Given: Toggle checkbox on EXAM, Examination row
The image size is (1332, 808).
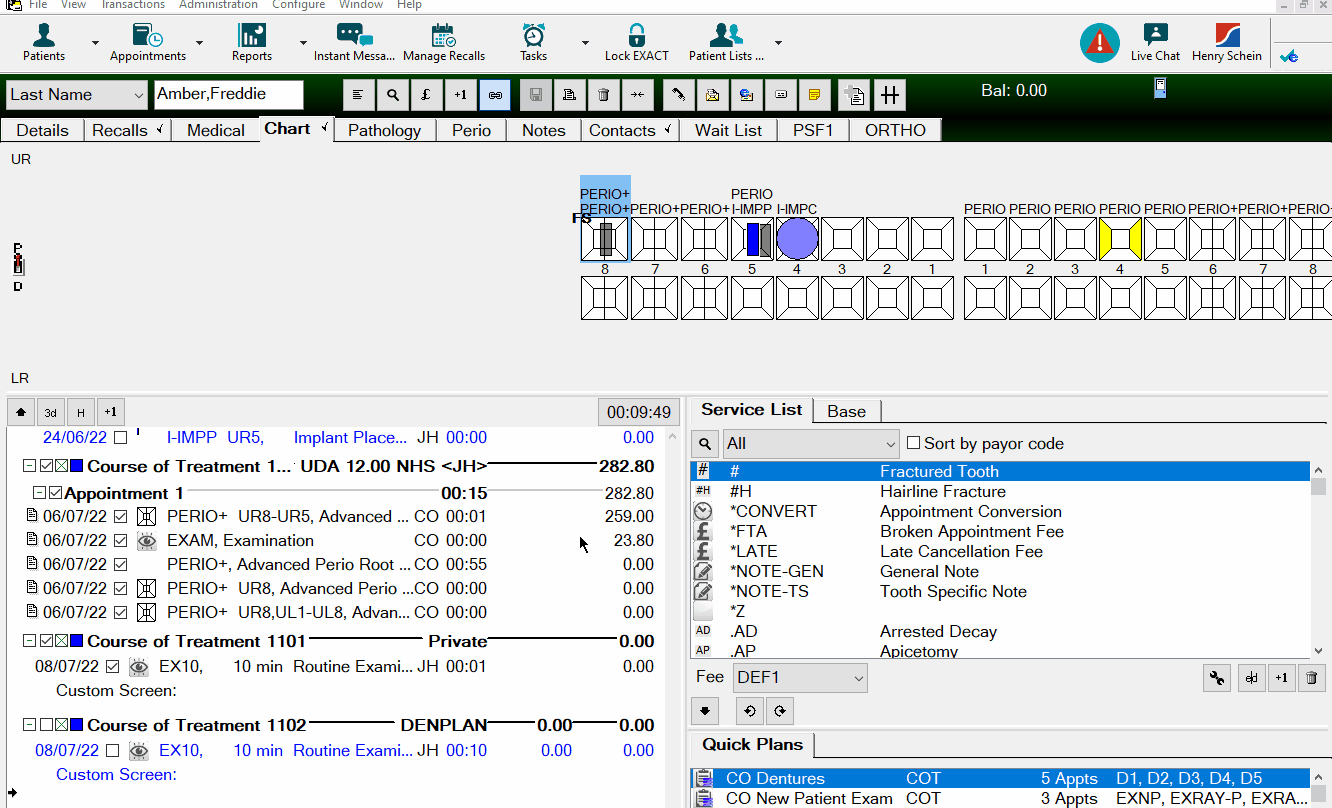Looking at the screenshot, I should 120,541.
